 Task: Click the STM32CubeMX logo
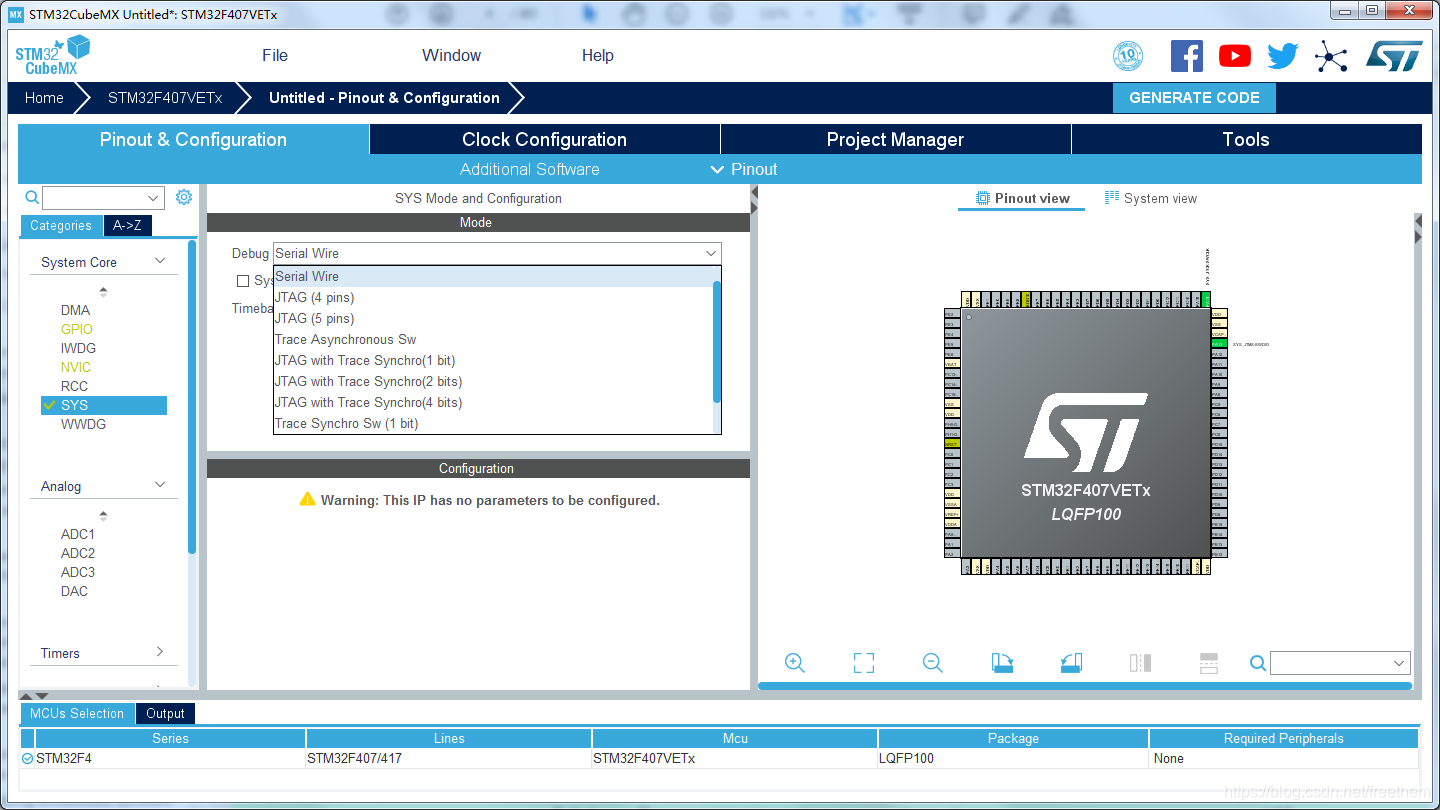[52, 56]
